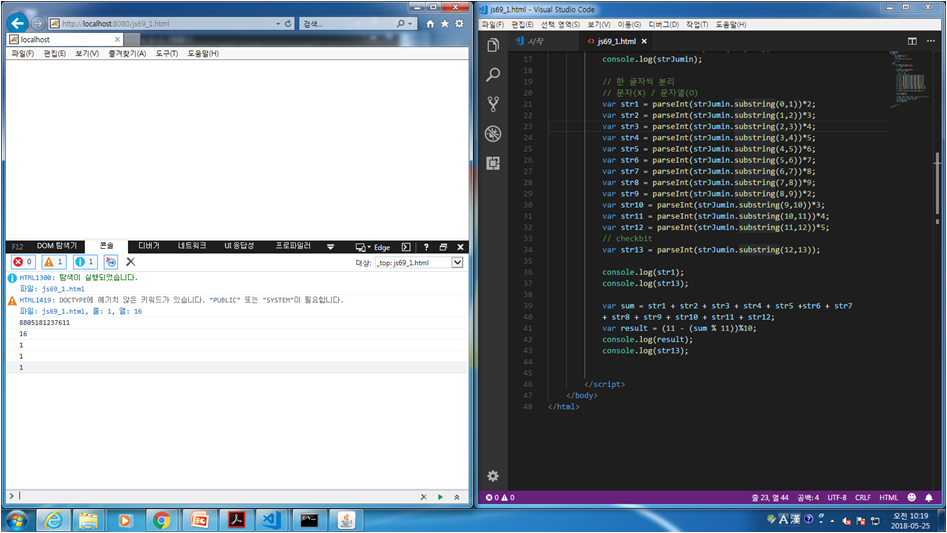
Task: Change line ending CRLF in status bar
Action: 863,497
